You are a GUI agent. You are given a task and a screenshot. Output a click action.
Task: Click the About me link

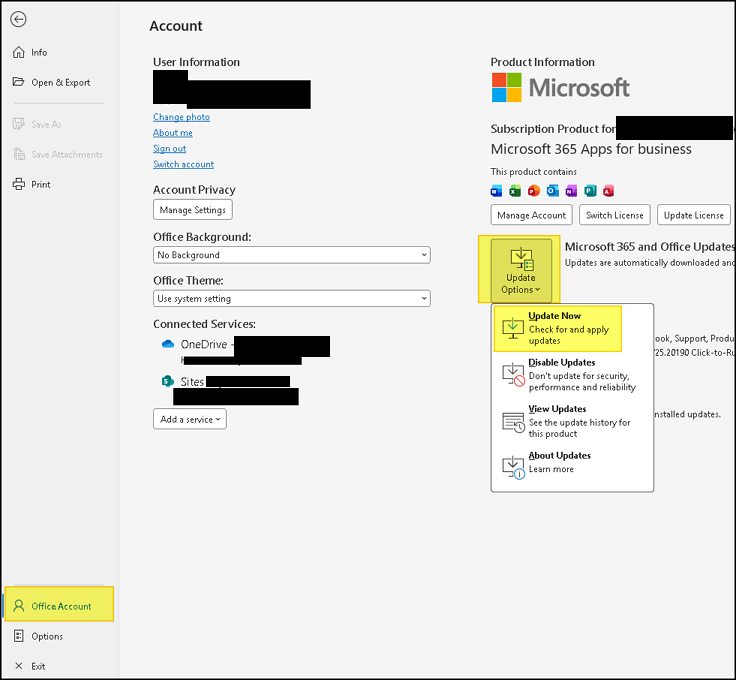(173, 133)
